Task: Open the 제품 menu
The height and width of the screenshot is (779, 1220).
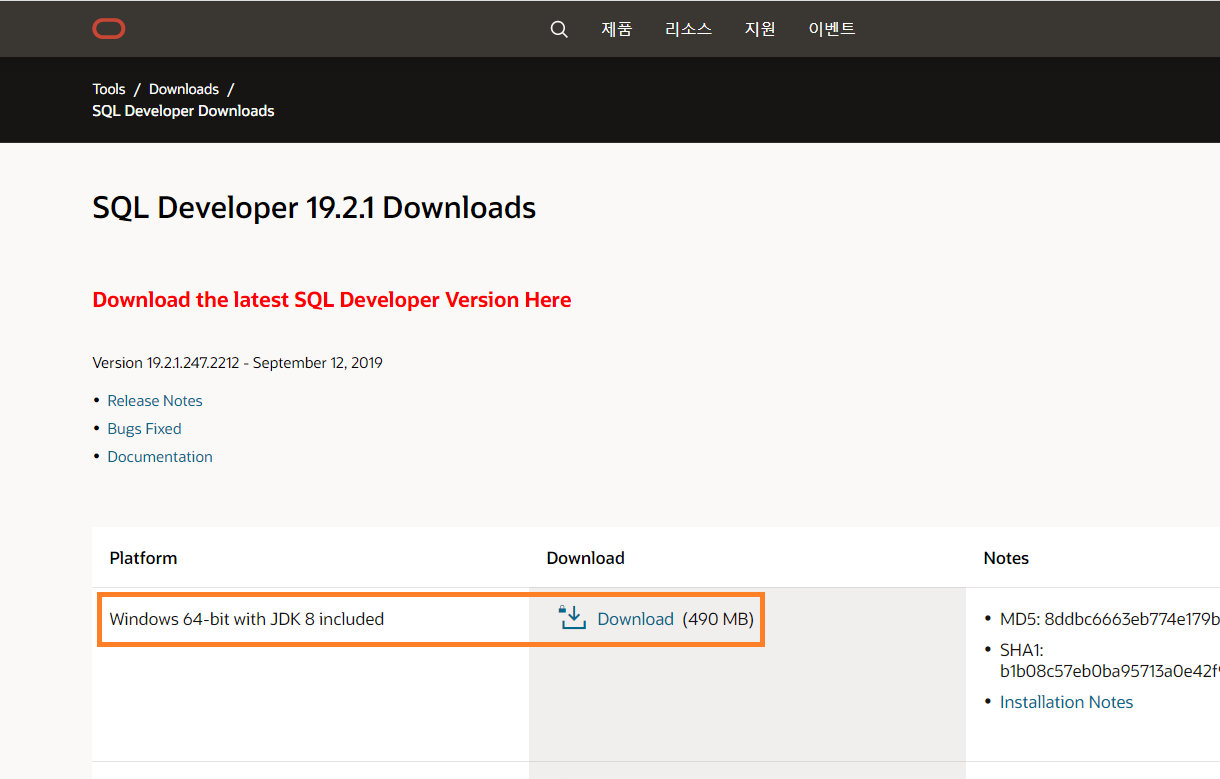Action: [616, 29]
